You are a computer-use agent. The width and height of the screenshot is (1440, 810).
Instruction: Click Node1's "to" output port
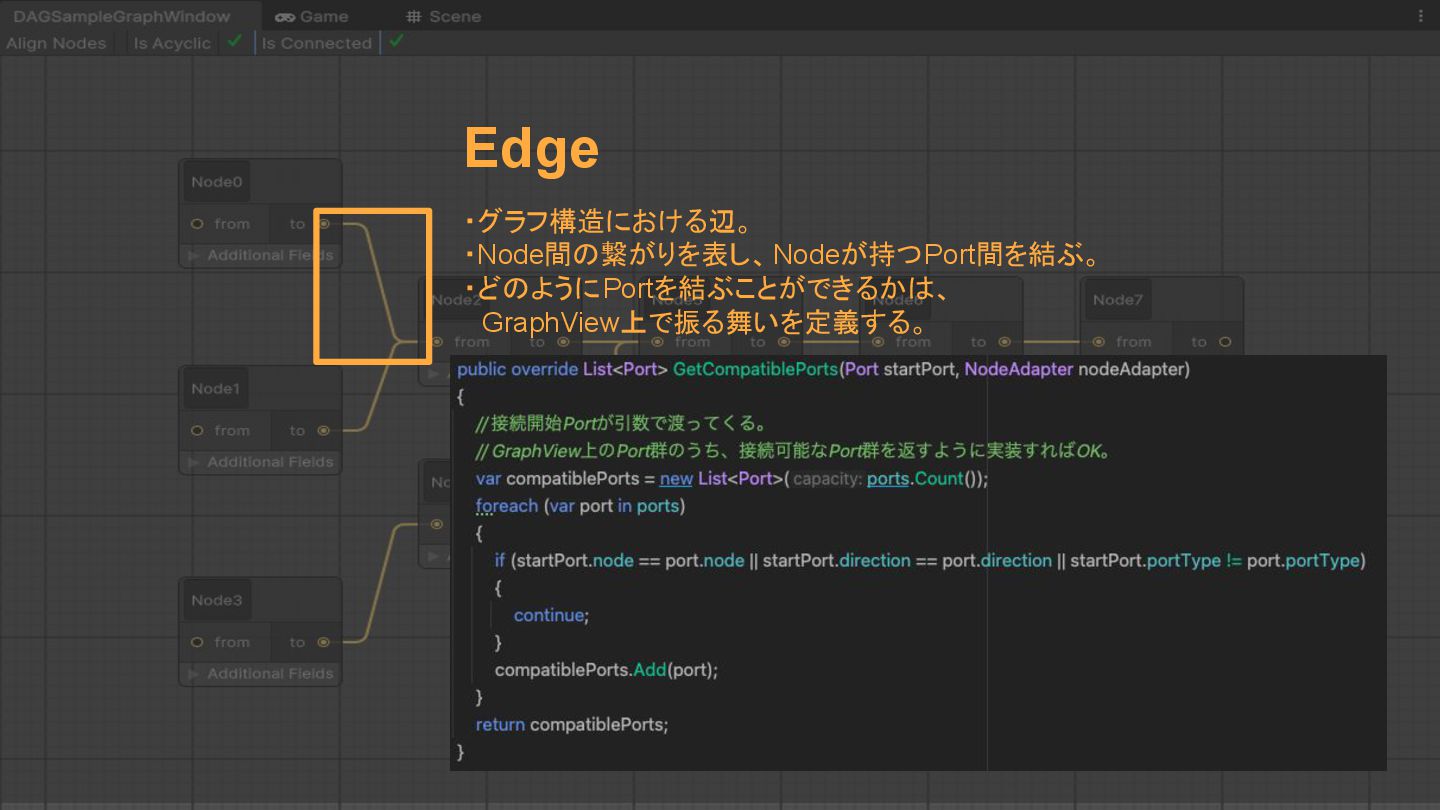pos(323,431)
